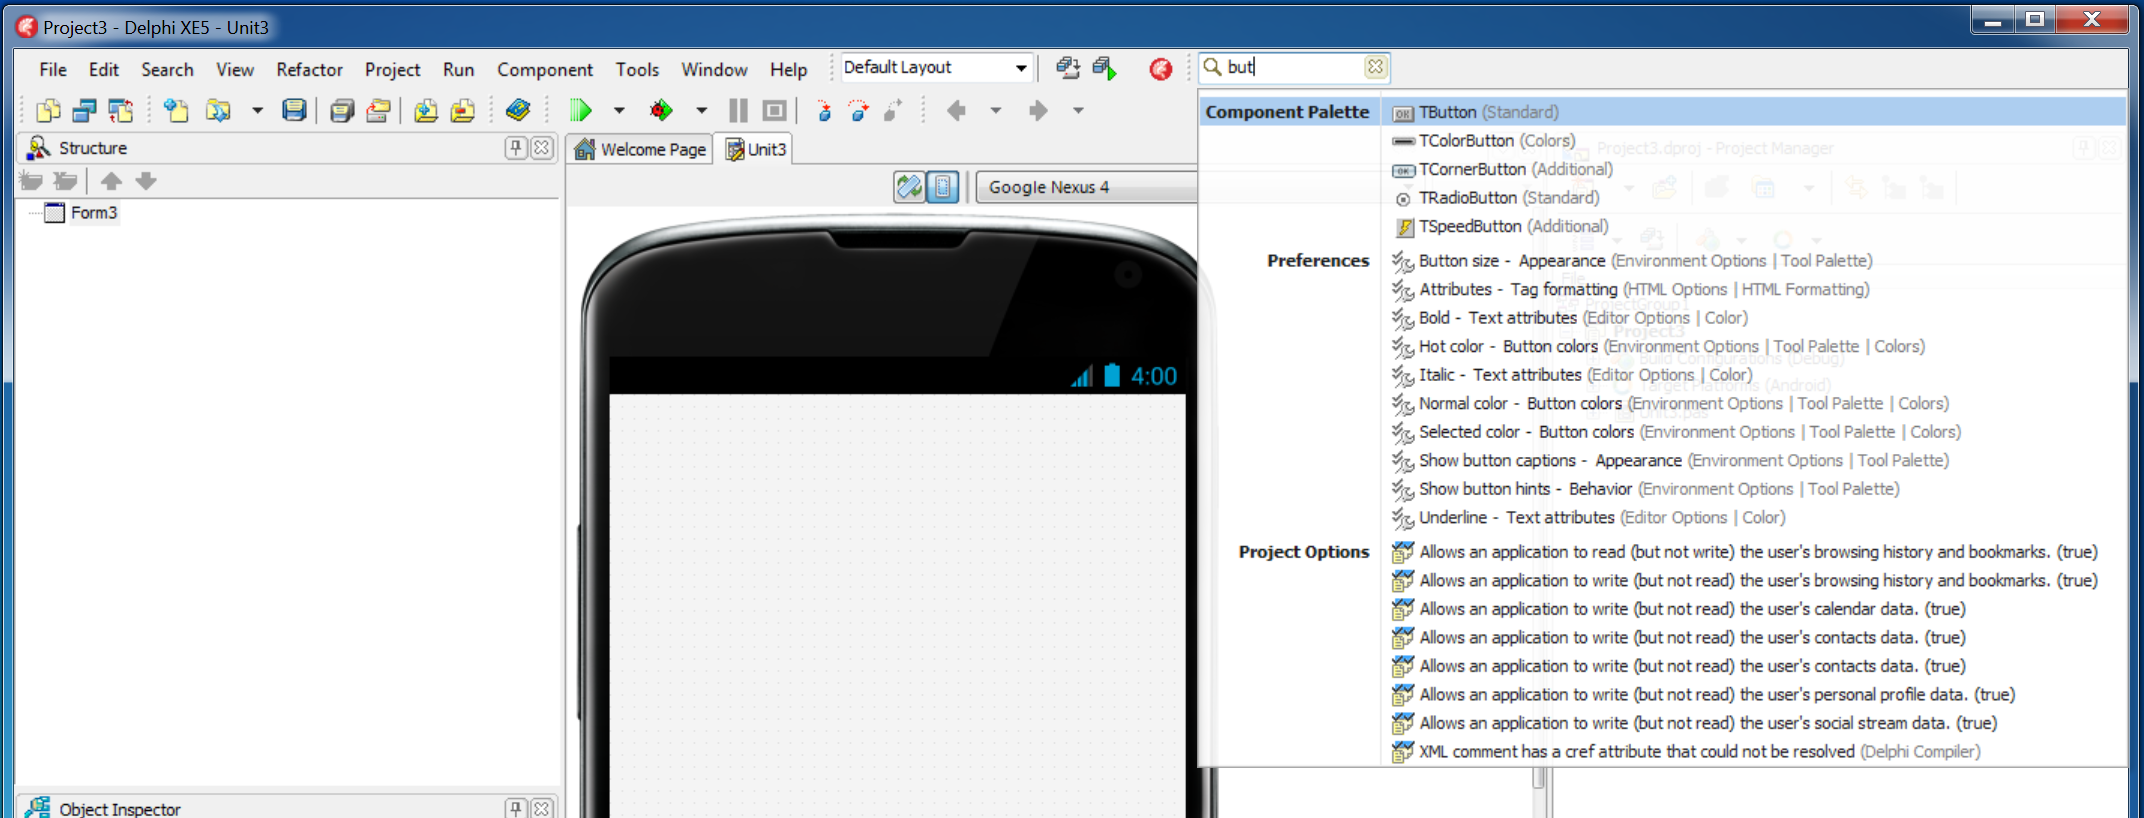Click Structure panel move-up arrow icon
This screenshot has height=818, width=2144.
point(111,181)
